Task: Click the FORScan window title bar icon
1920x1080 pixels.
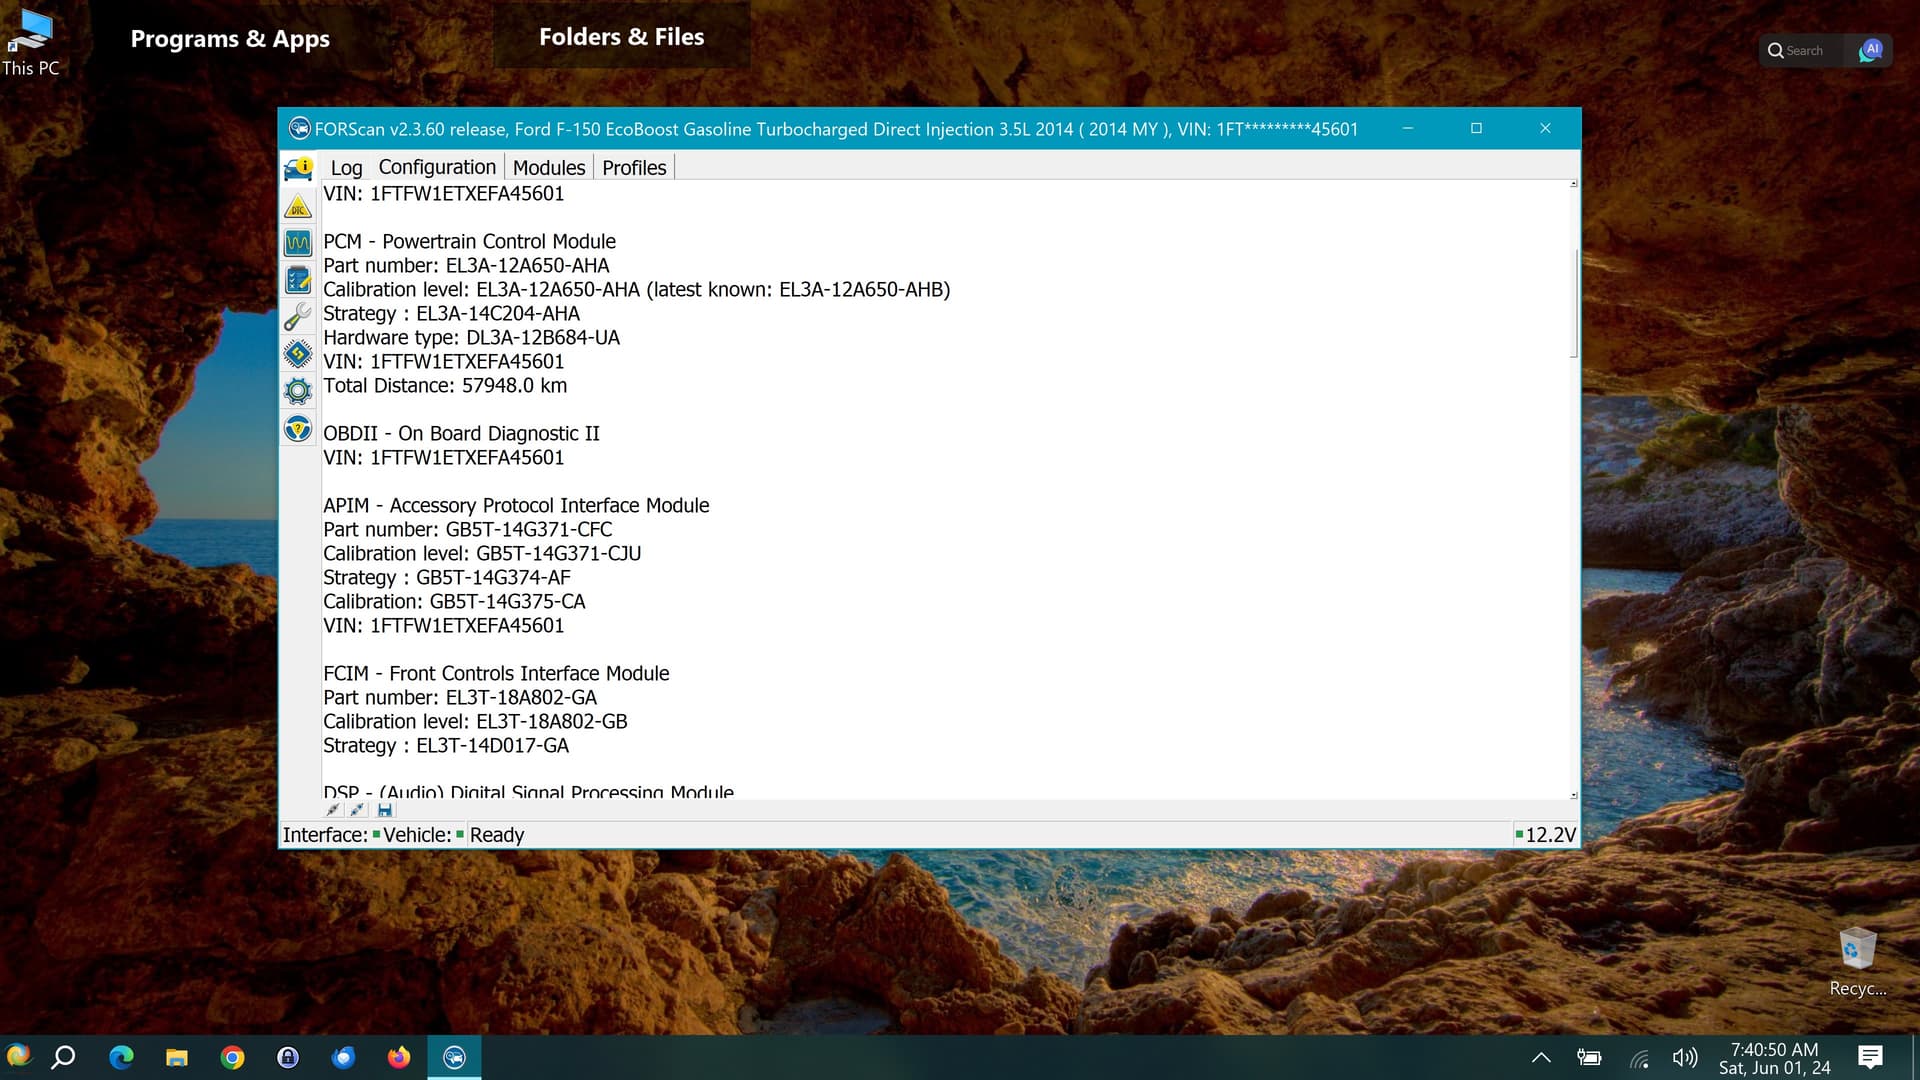Action: 299,129
